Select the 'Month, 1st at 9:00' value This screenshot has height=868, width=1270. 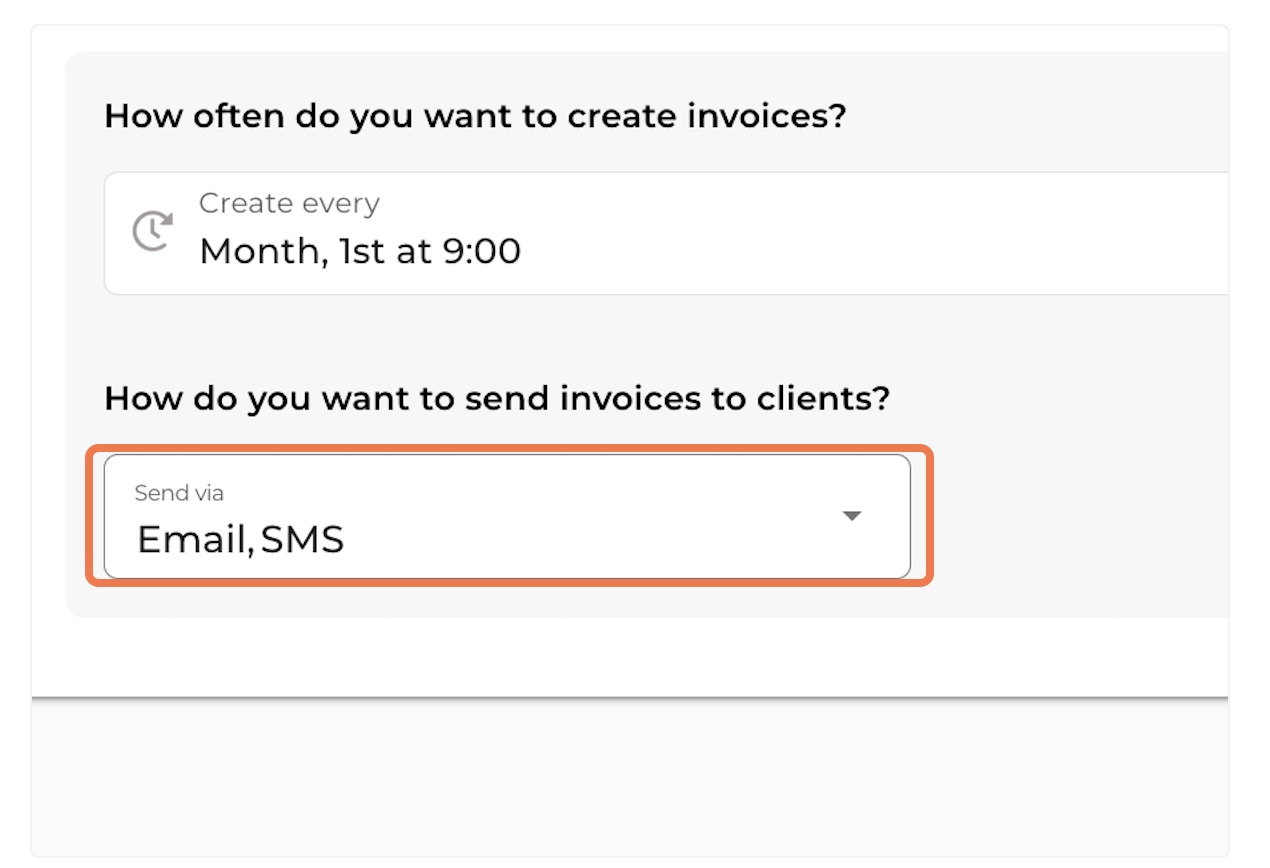tap(360, 251)
